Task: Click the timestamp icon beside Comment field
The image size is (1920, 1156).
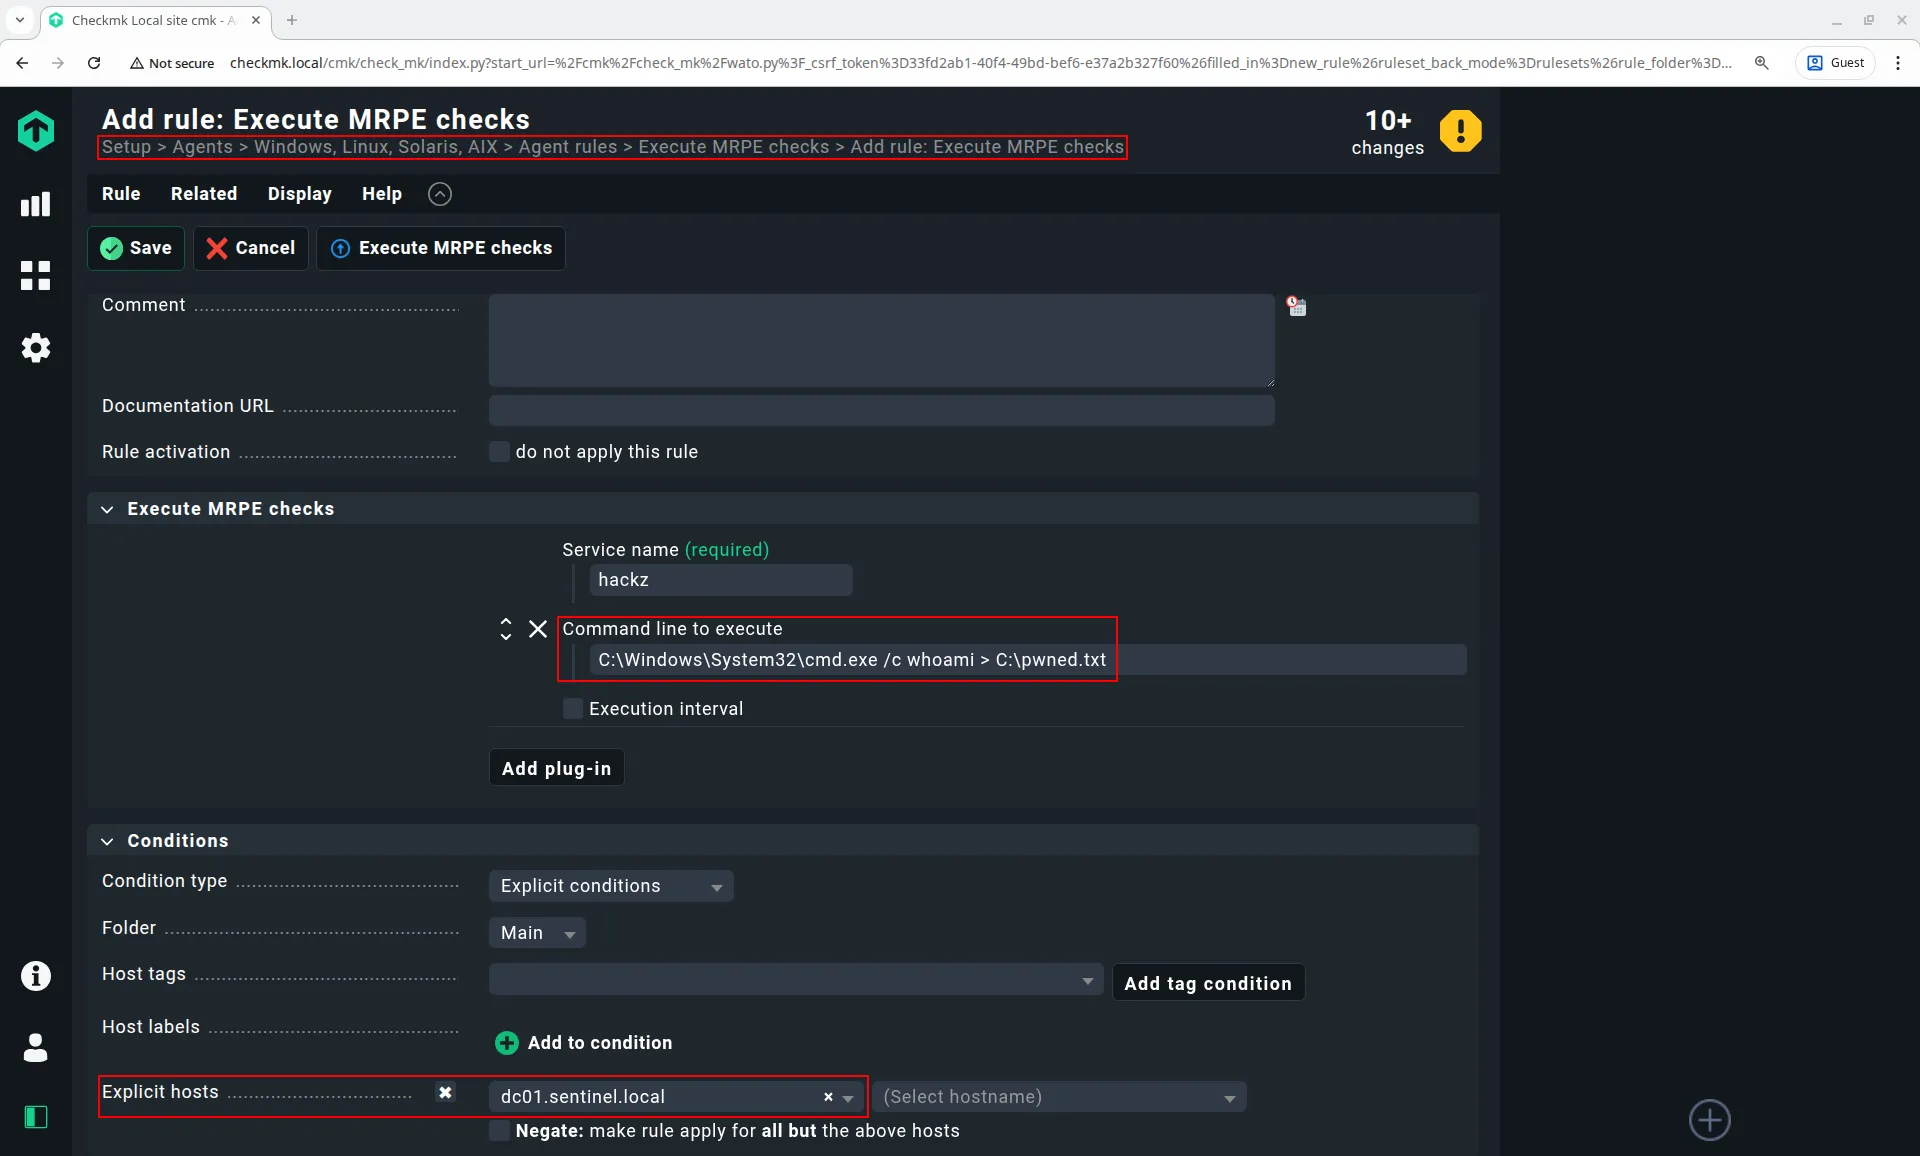Action: tap(1297, 306)
